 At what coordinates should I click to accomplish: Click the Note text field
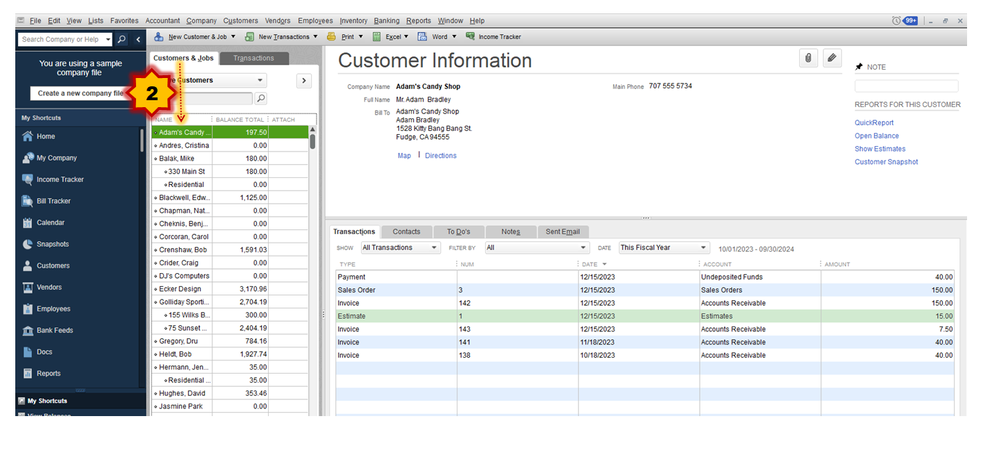(906, 86)
